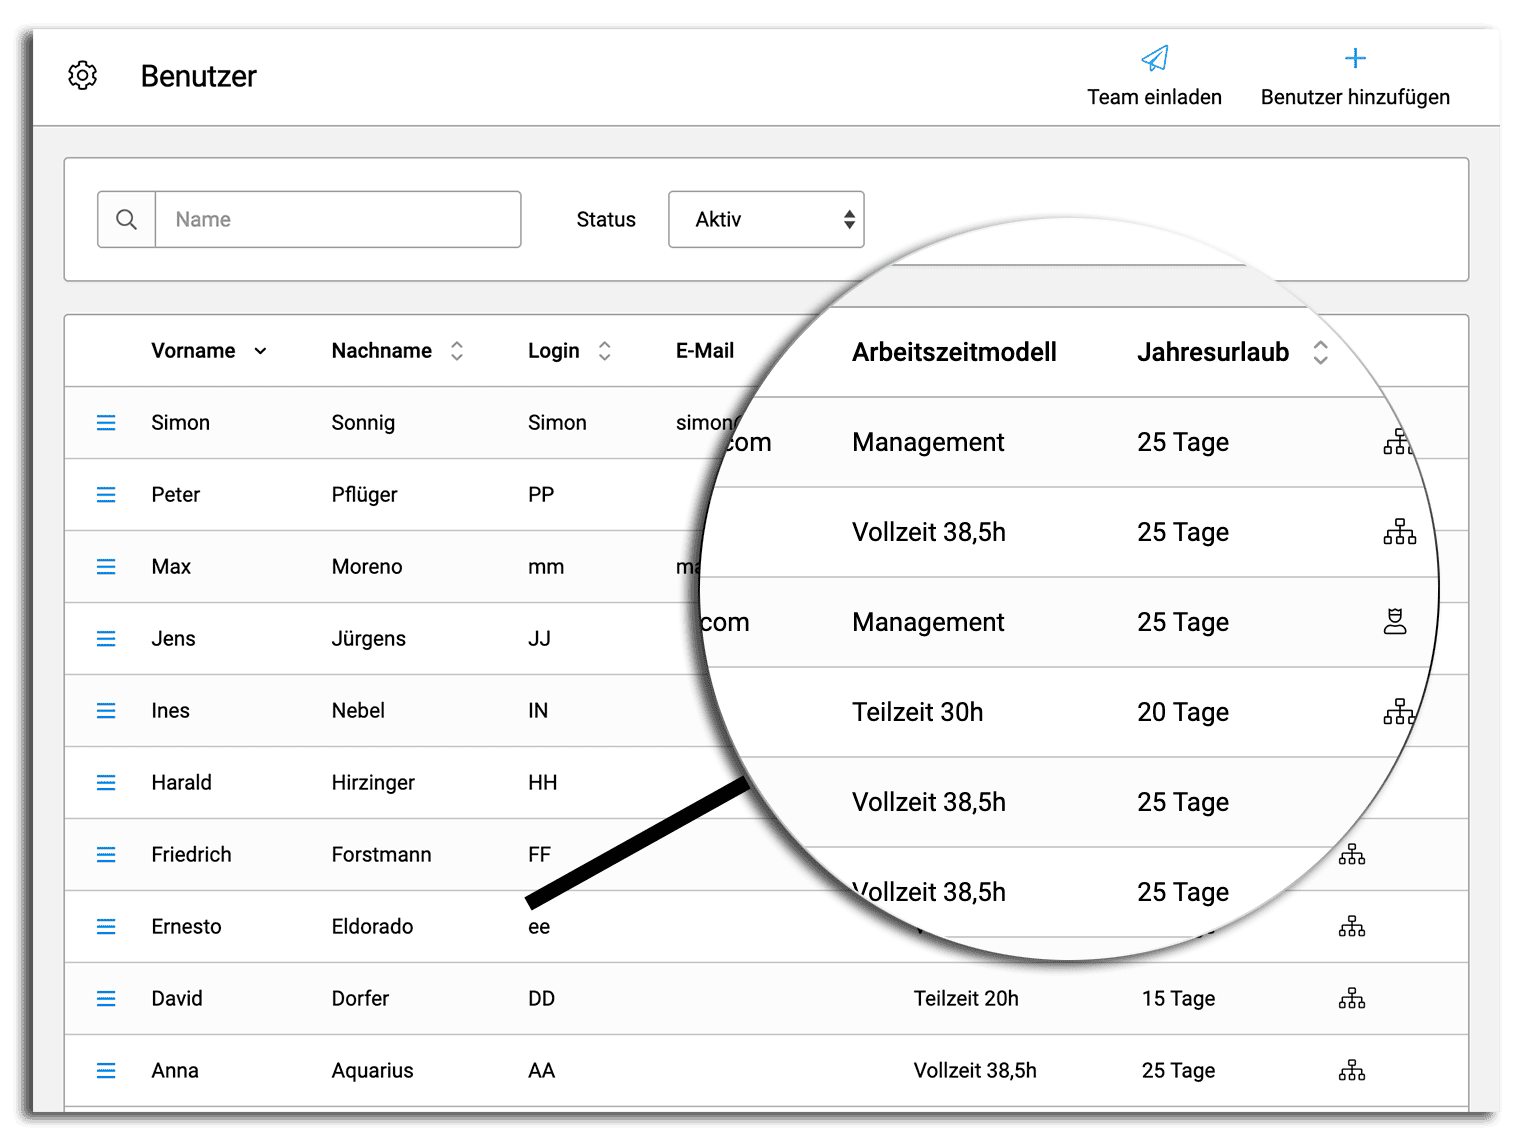Click the manager person icon in the magnified row
The height and width of the screenshot is (1143, 1528).
tap(1395, 621)
